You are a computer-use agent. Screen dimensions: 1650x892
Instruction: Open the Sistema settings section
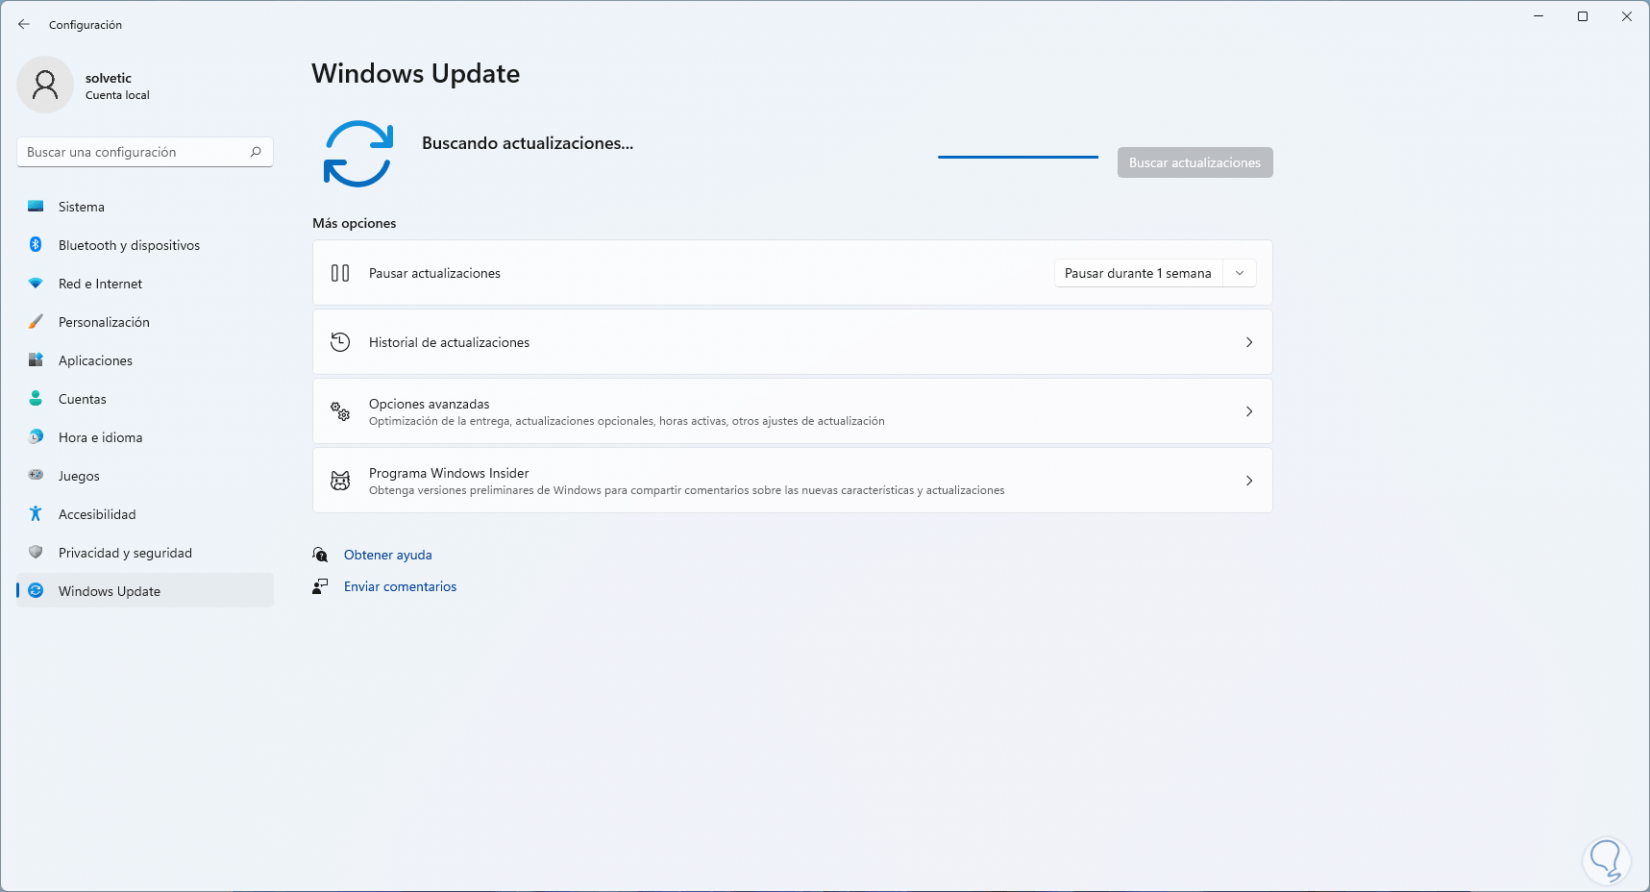(x=145, y=207)
